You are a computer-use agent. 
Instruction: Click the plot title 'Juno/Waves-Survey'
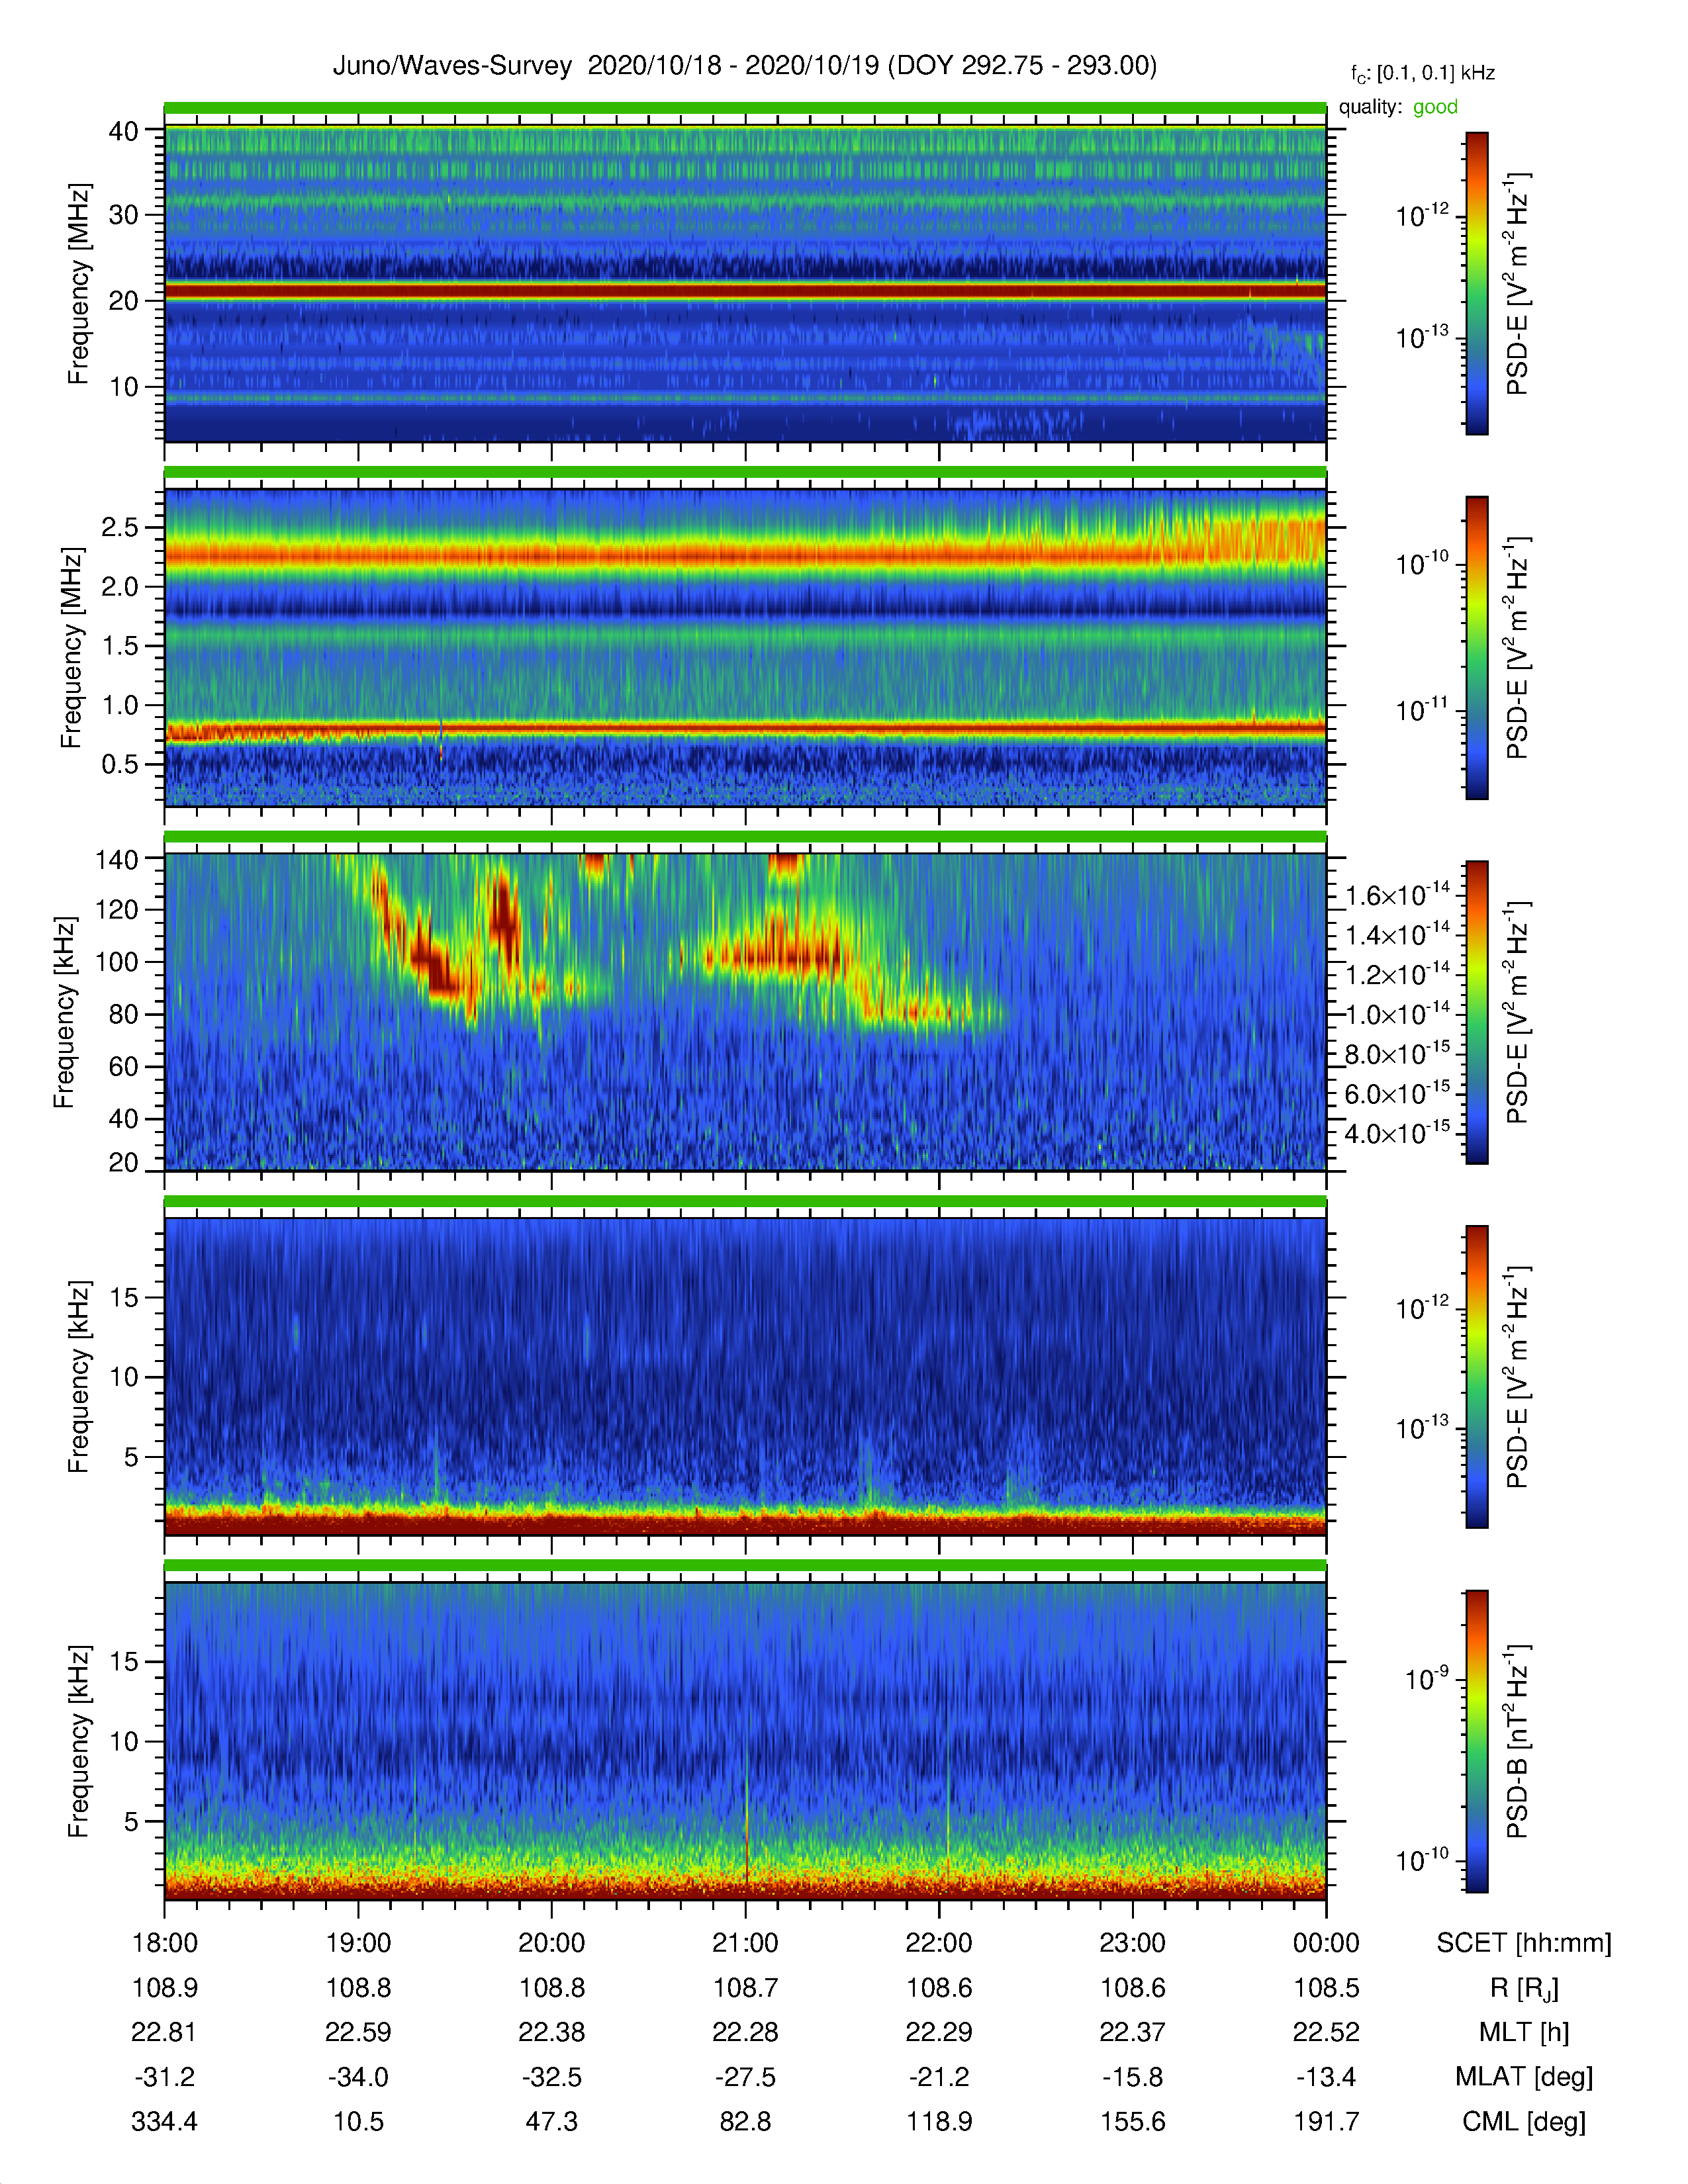pos(452,66)
